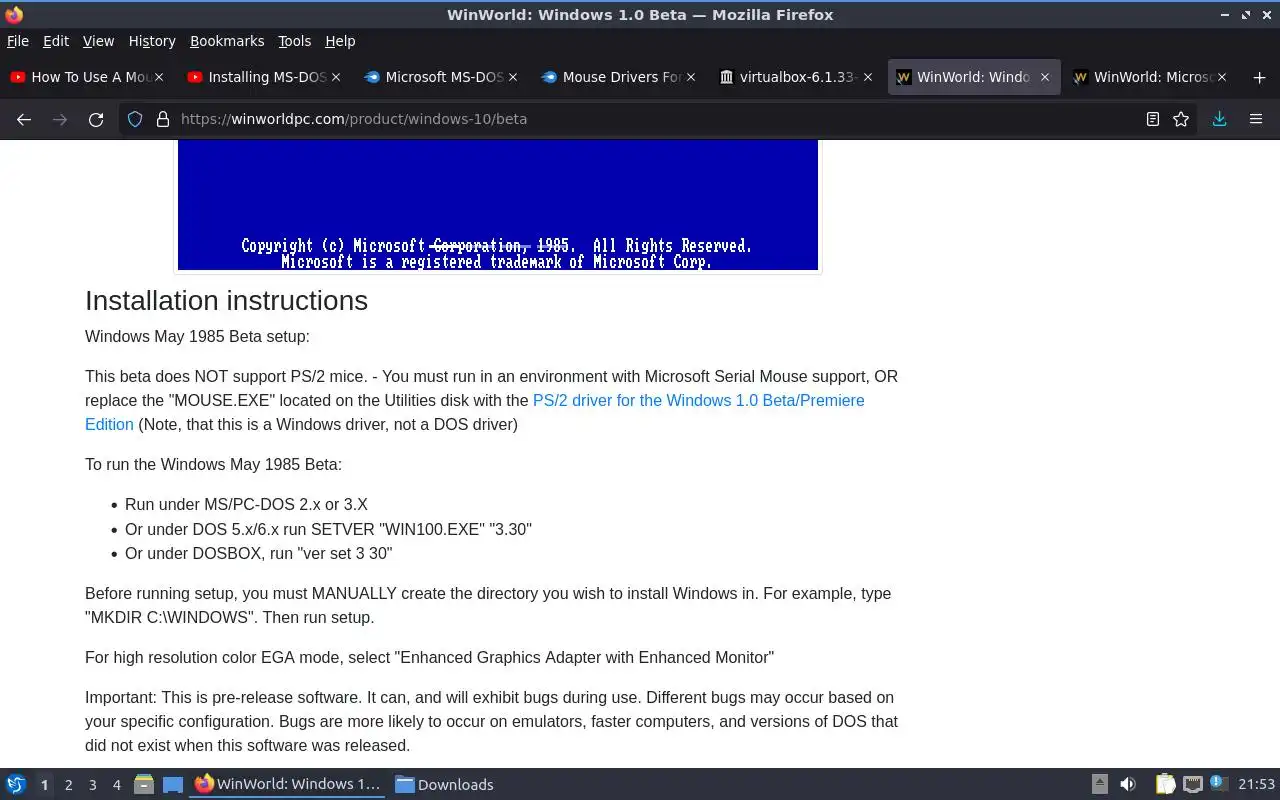Switch to workspace 3

tap(92, 785)
